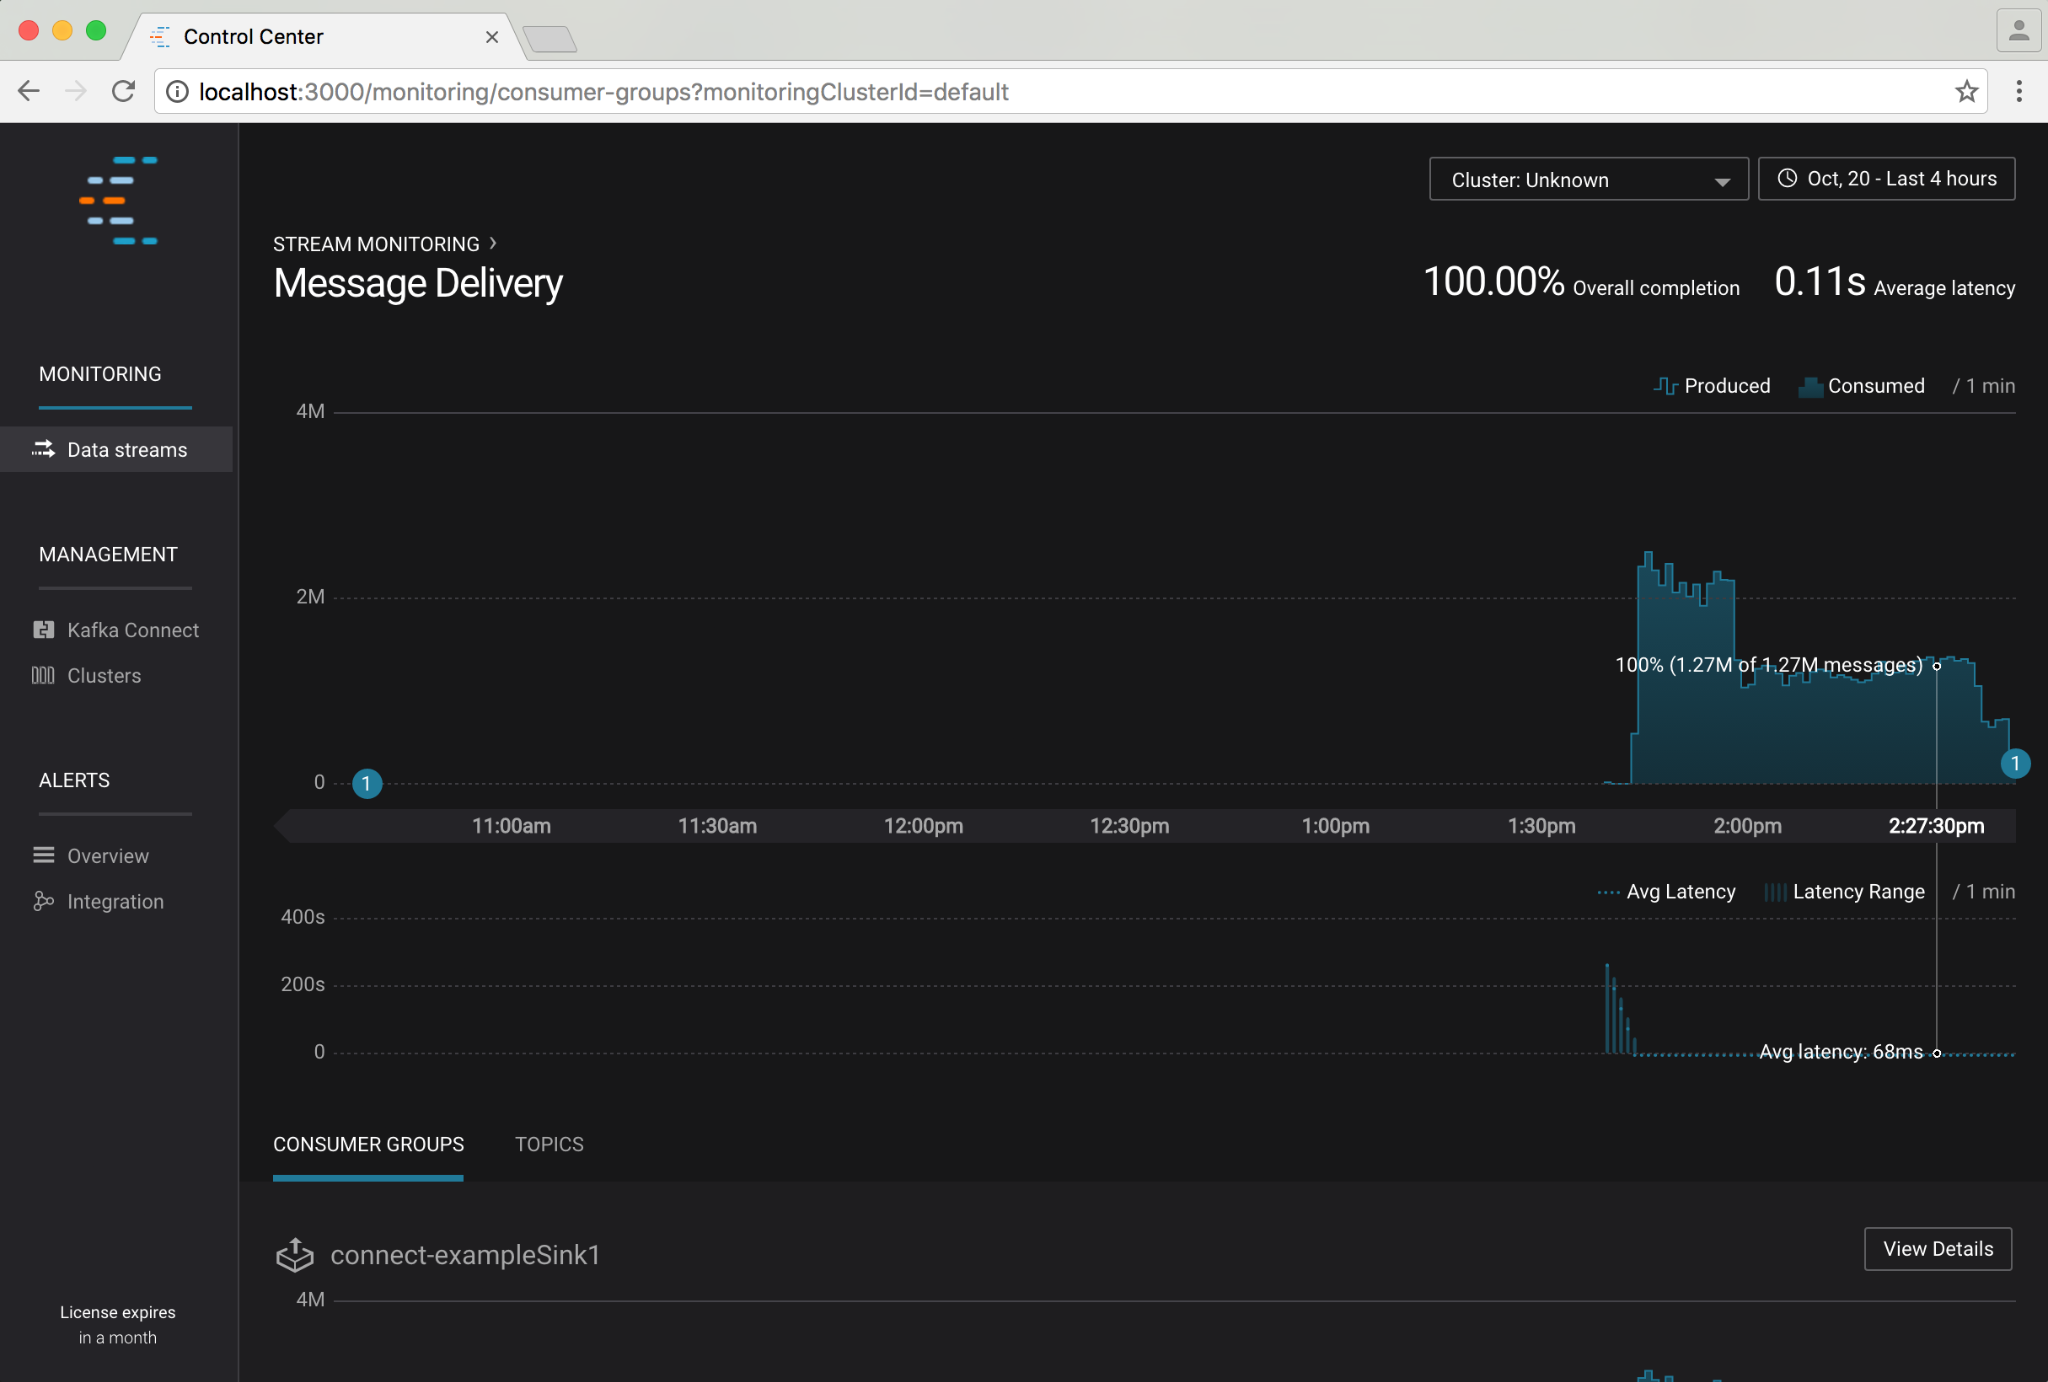
Task: Click the alert marker at chart's left
Action: (367, 783)
